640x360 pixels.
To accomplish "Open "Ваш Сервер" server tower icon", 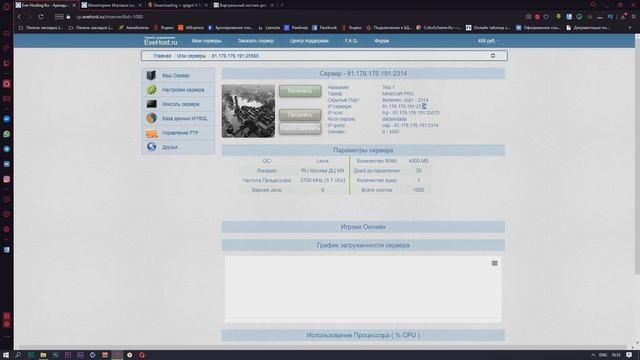I will coord(151,75).
